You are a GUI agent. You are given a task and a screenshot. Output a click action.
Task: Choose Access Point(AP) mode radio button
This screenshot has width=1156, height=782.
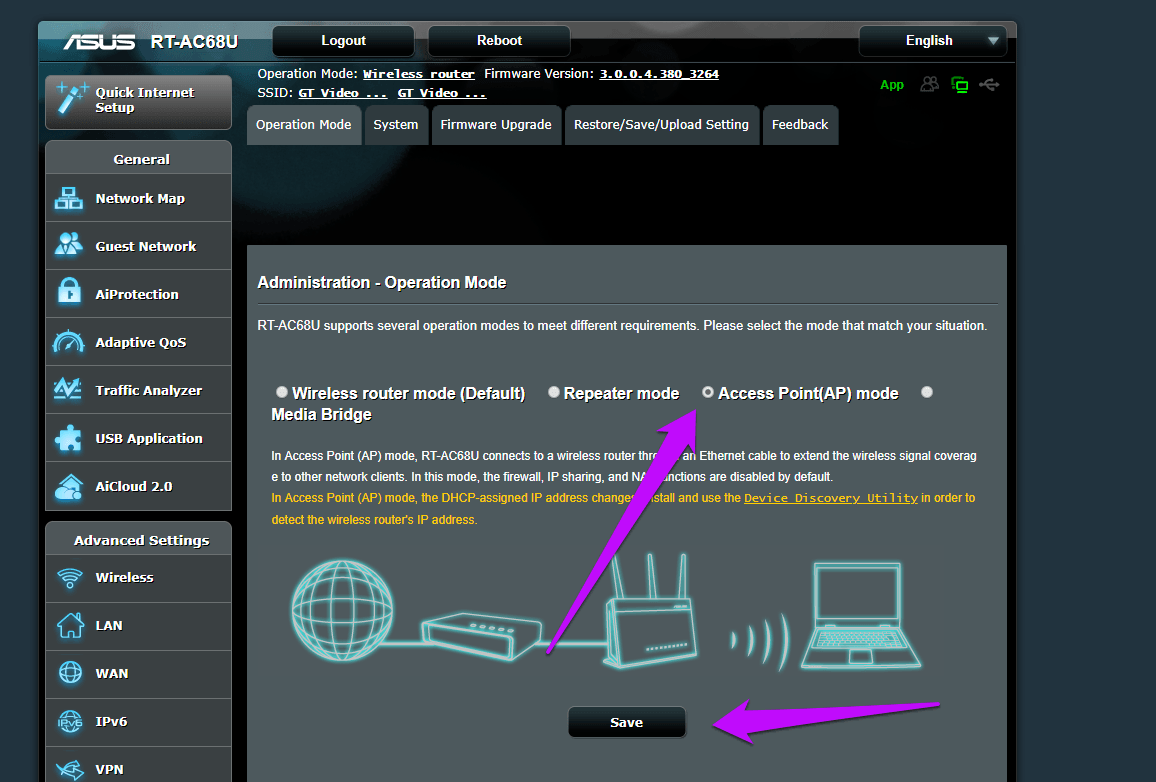point(708,392)
